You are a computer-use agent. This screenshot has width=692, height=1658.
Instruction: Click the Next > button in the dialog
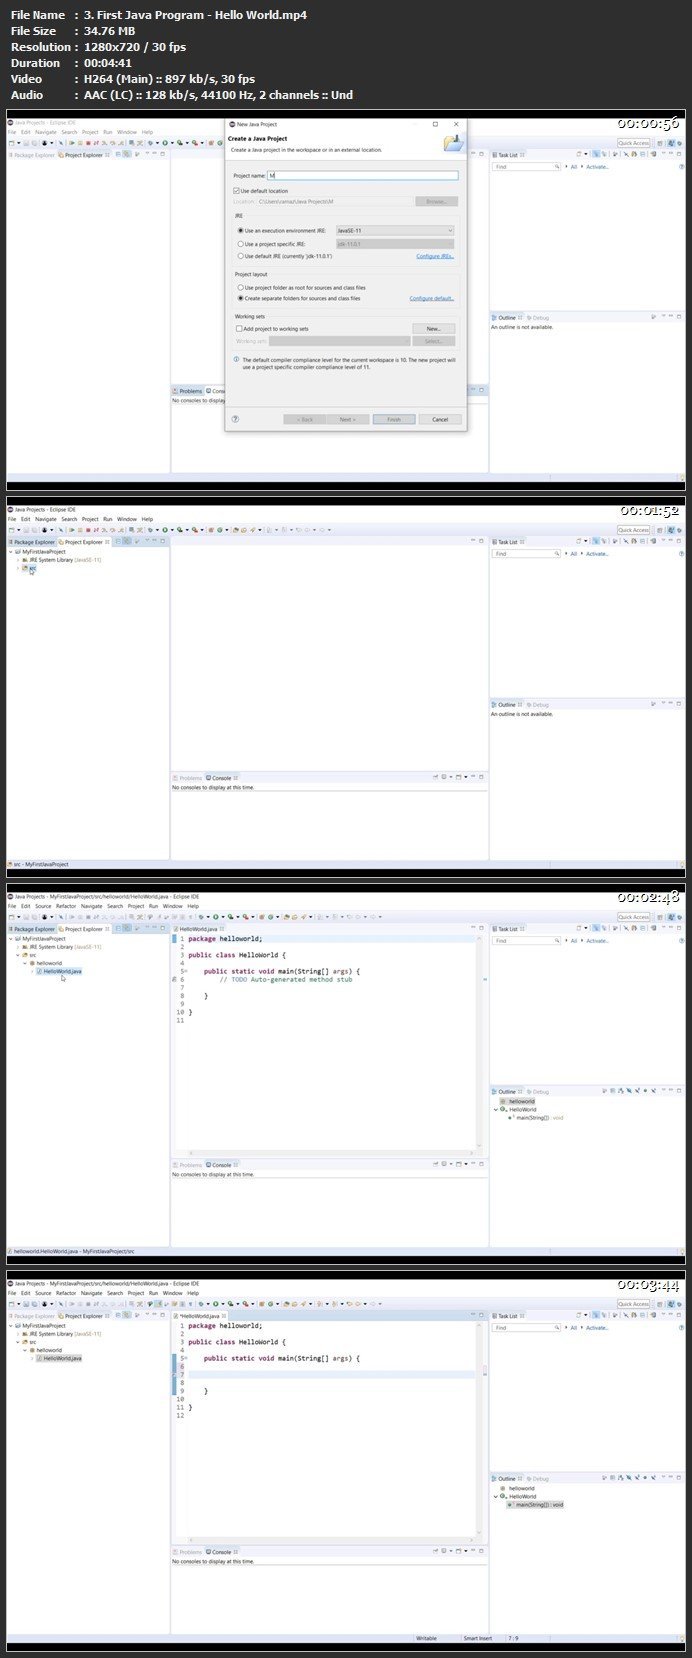(x=347, y=419)
